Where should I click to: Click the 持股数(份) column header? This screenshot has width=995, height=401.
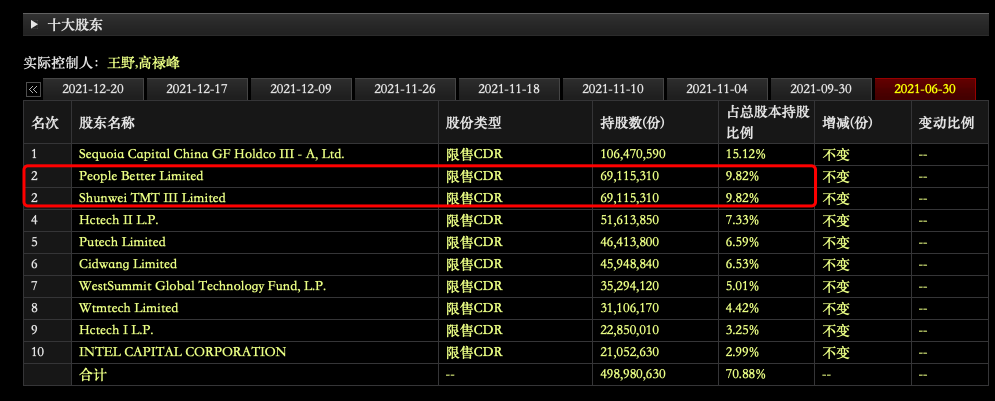click(x=632, y=123)
